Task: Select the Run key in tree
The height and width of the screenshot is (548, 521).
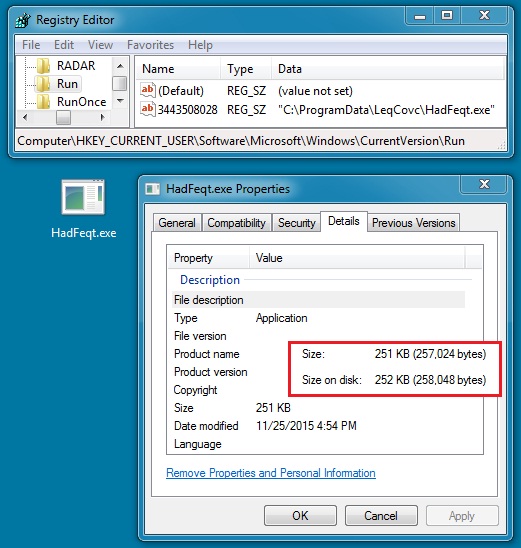Action: (67, 84)
